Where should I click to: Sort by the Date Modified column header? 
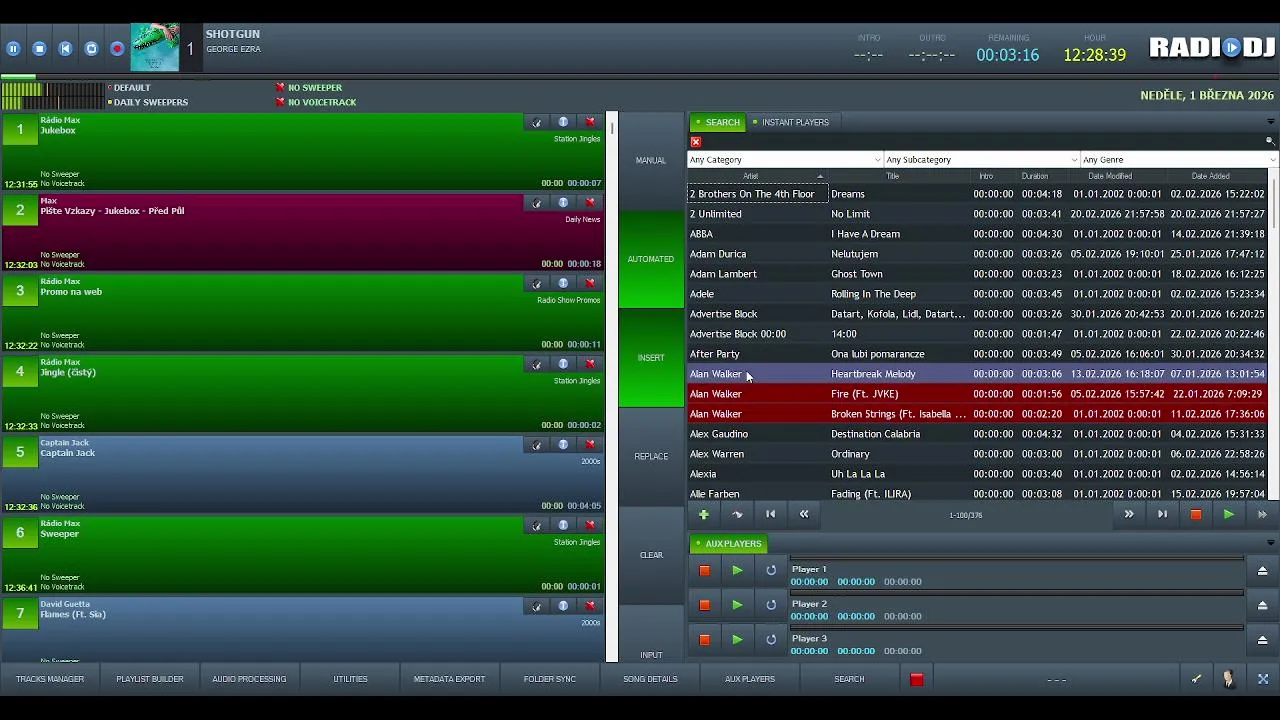[x=1110, y=176]
